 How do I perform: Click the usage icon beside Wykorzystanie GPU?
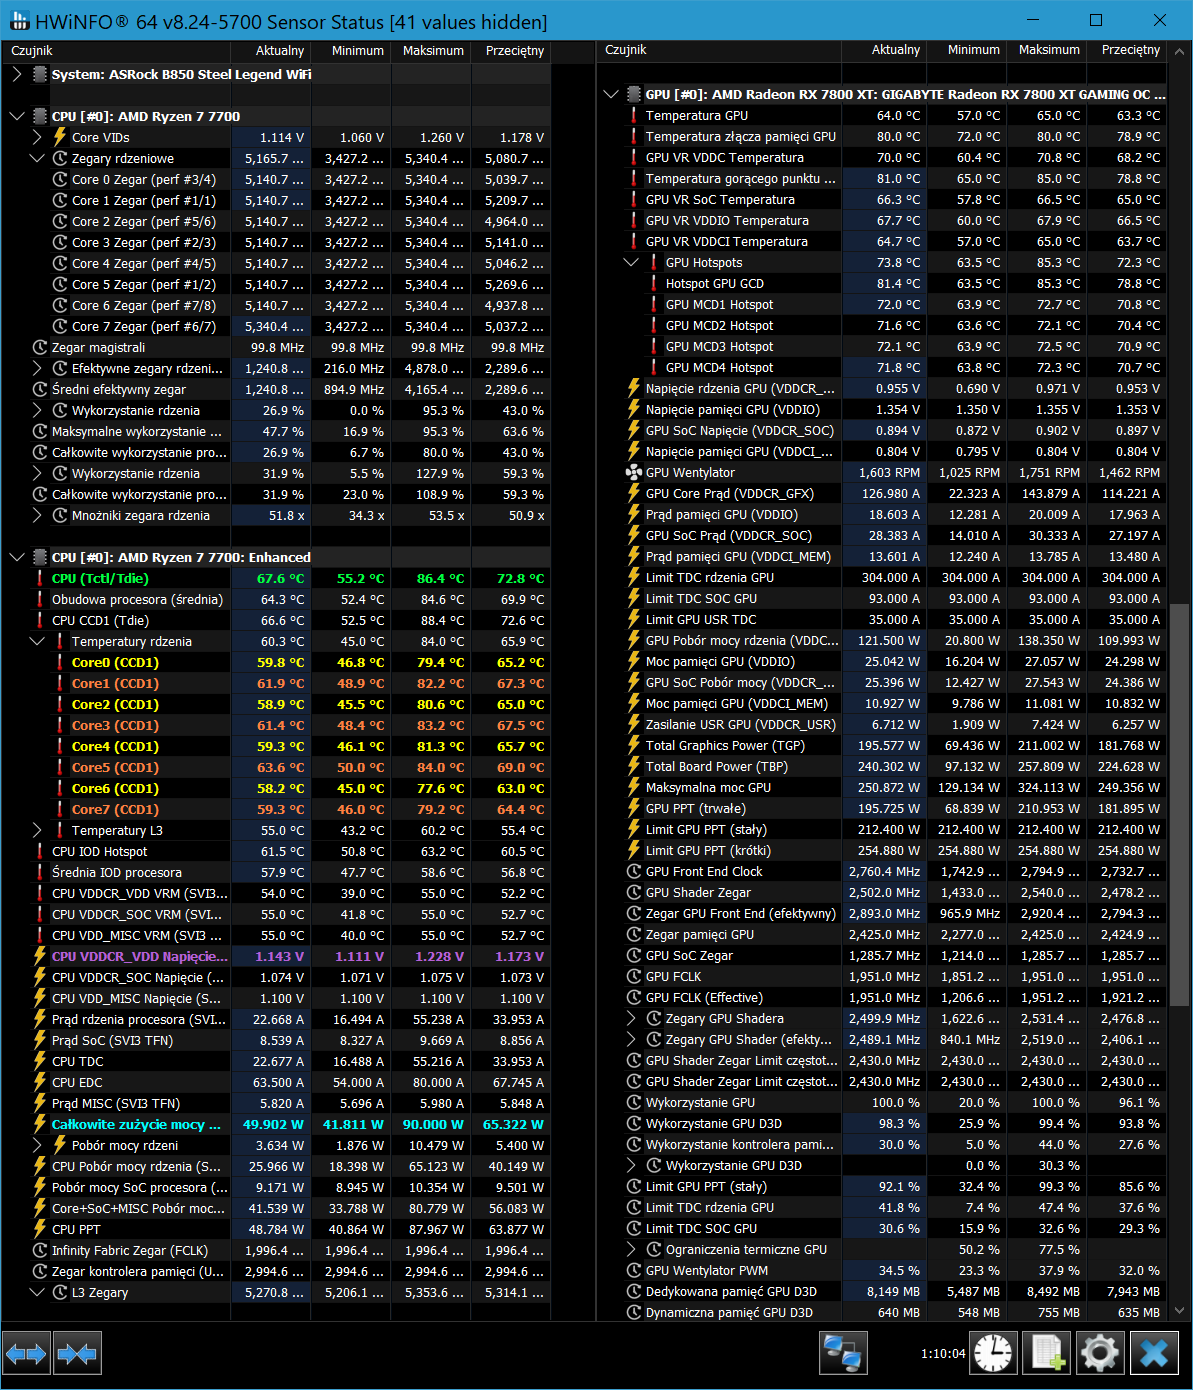click(633, 1102)
